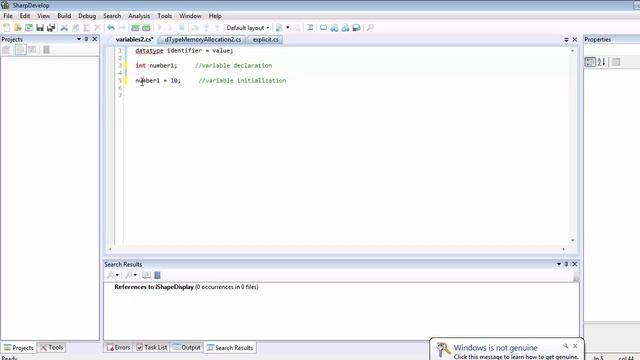Toggle pin on Search Results panel
This screenshot has width=640, height=360.
pyautogui.click(x=567, y=264)
